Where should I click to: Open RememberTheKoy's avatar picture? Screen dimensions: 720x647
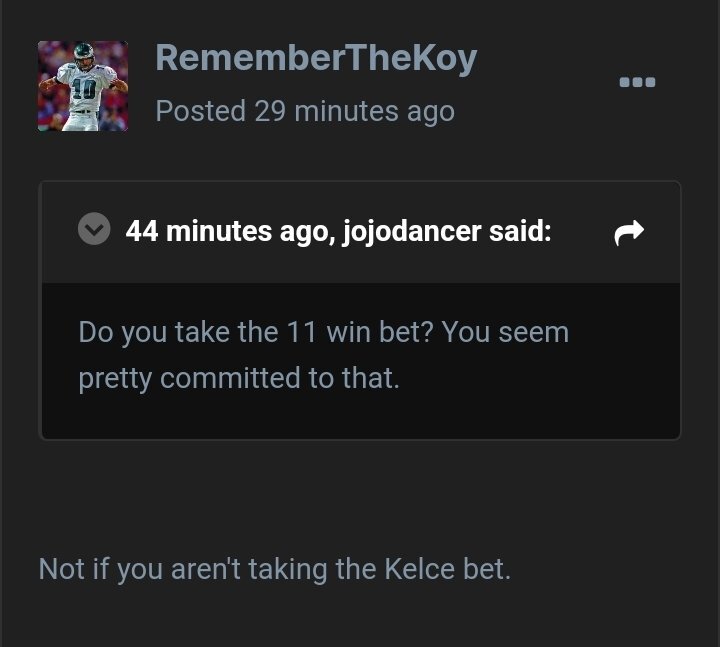[83, 86]
